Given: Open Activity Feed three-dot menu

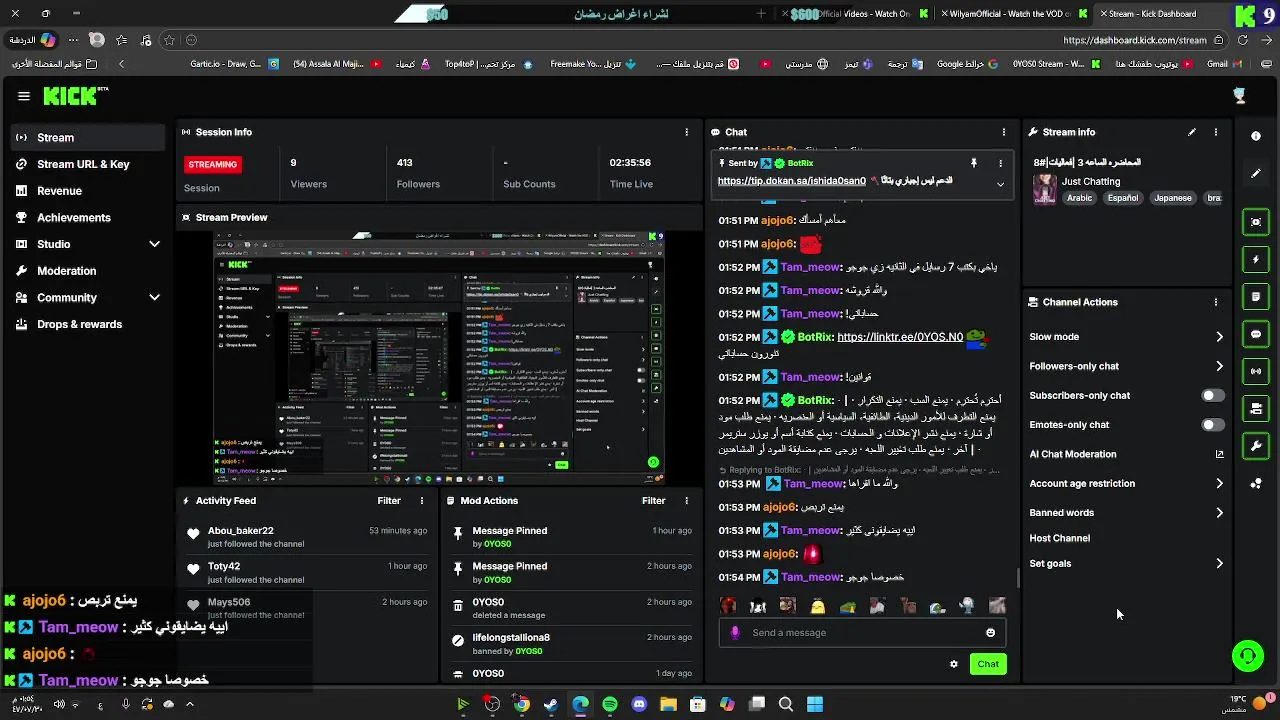Looking at the screenshot, I should (x=422, y=501).
